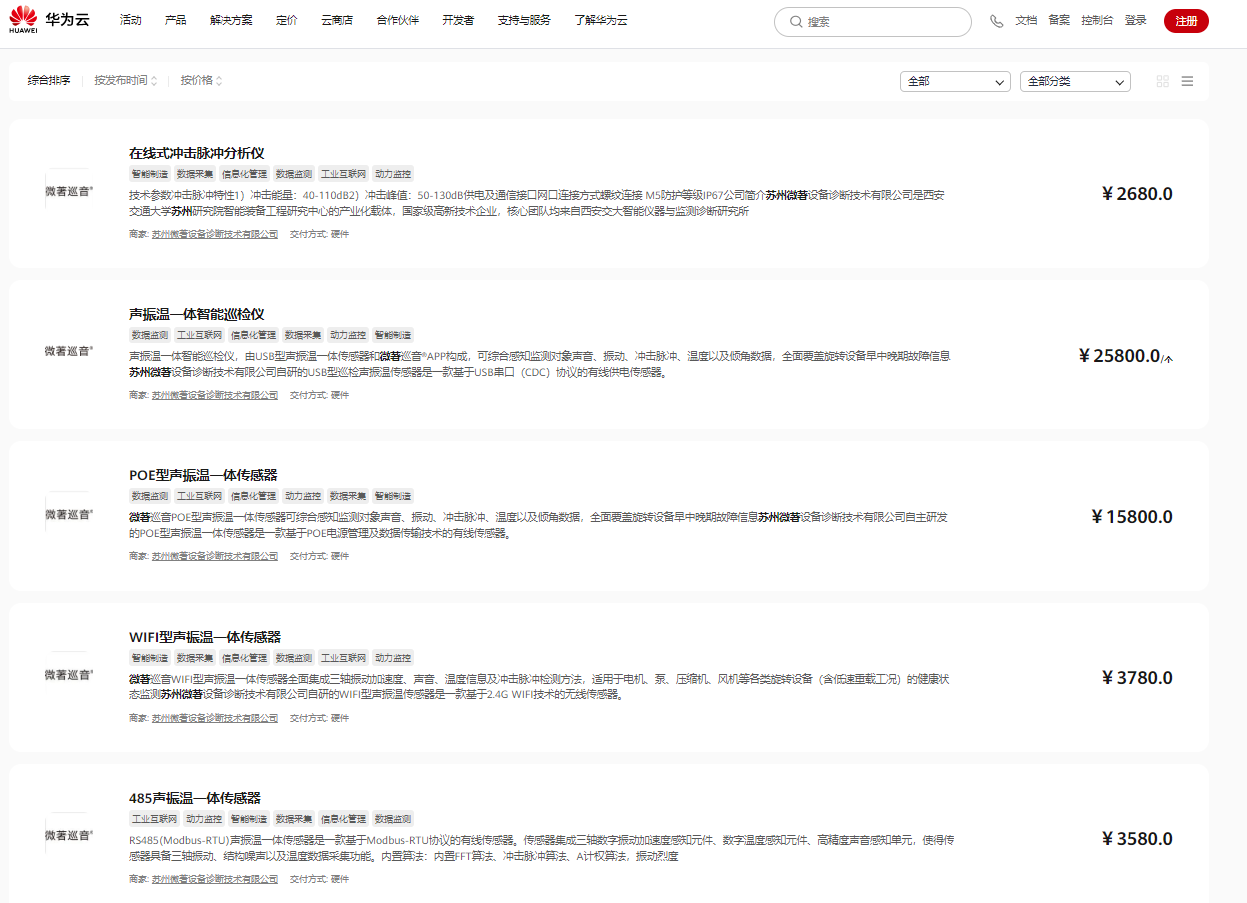Click the merchant link under POE型声振温一体传感器
This screenshot has height=903, width=1247.
coord(215,556)
